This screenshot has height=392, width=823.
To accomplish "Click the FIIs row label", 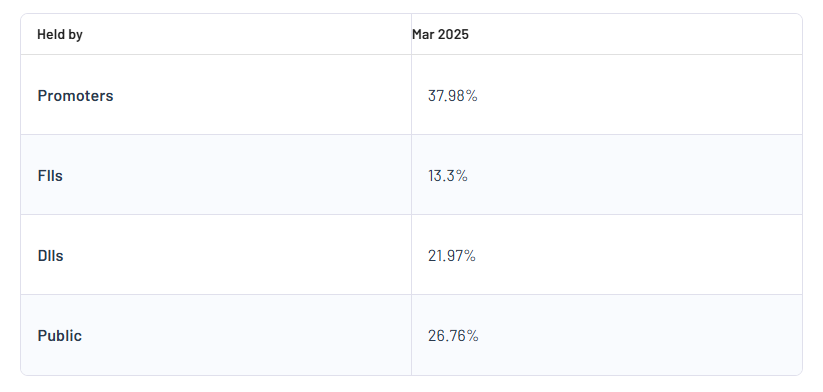I will [50, 176].
